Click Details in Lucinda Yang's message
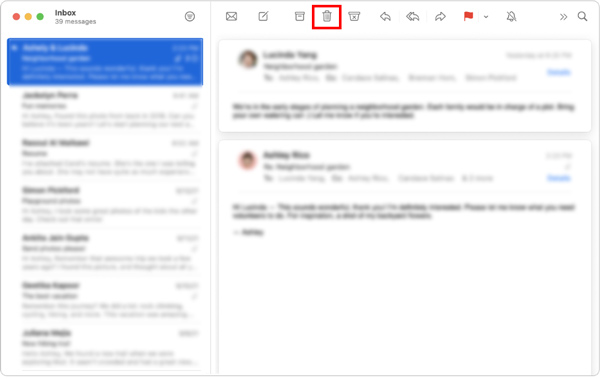The image size is (600, 379). 559,72
